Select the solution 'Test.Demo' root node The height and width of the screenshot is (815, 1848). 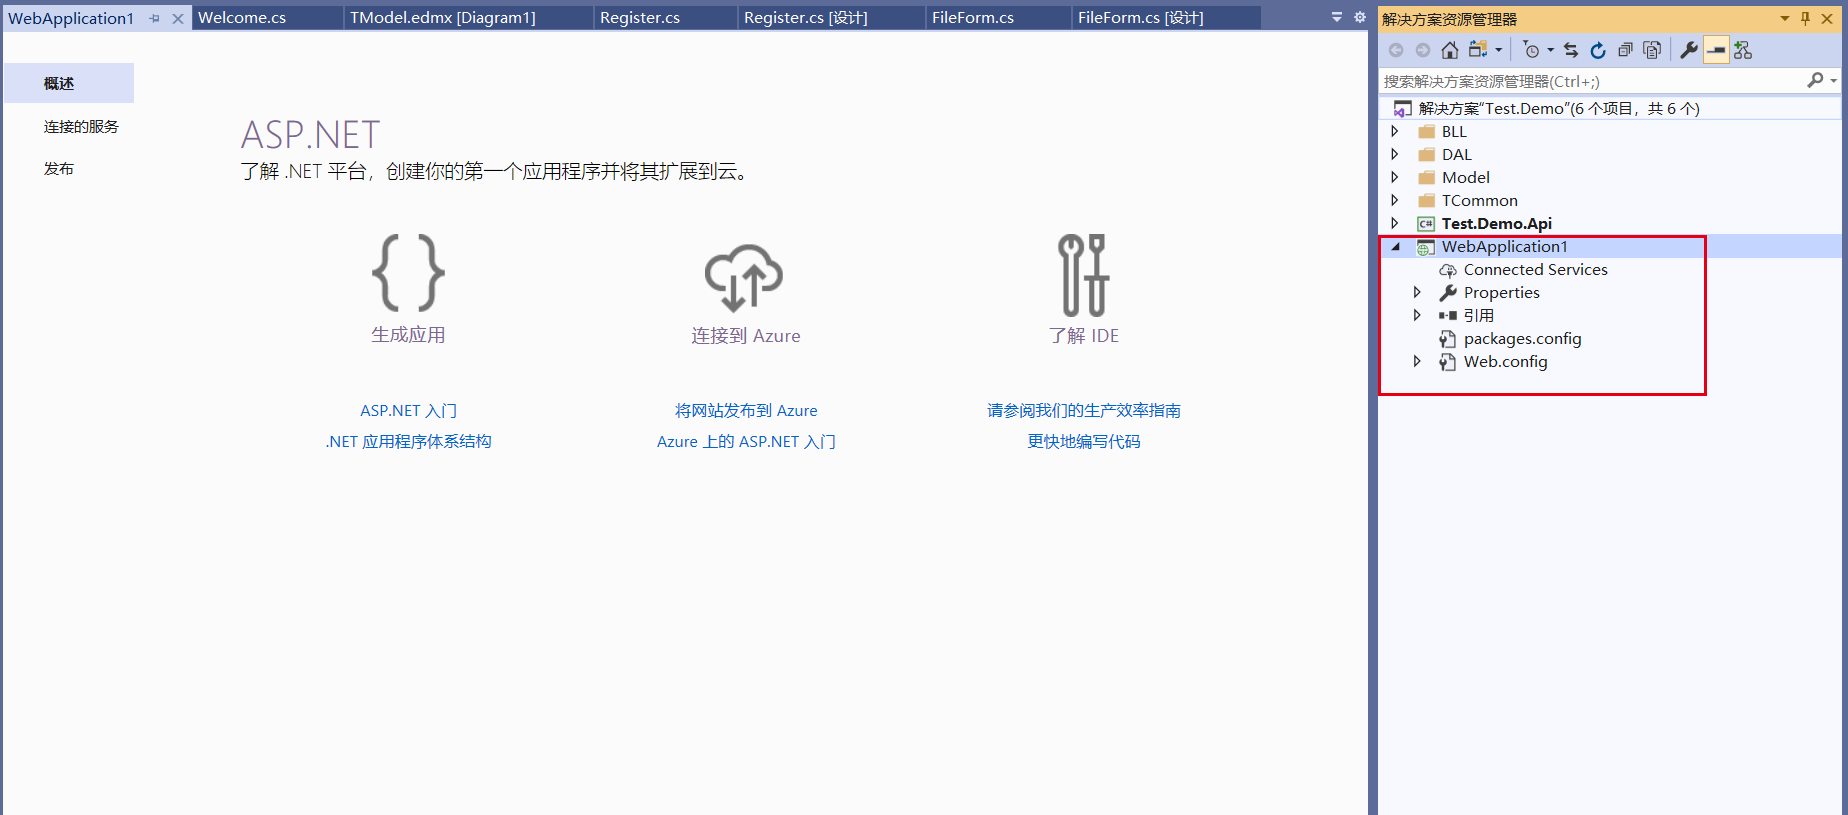[x=1558, y=108]
